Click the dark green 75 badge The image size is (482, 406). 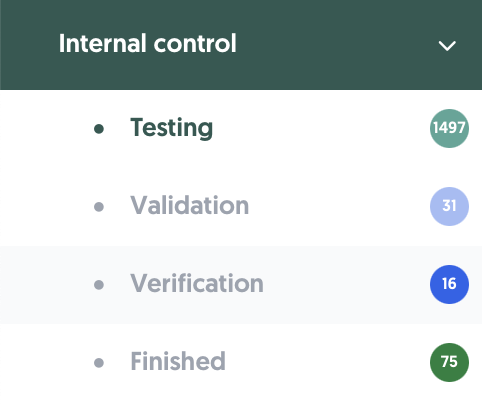(x=449, y=362)
